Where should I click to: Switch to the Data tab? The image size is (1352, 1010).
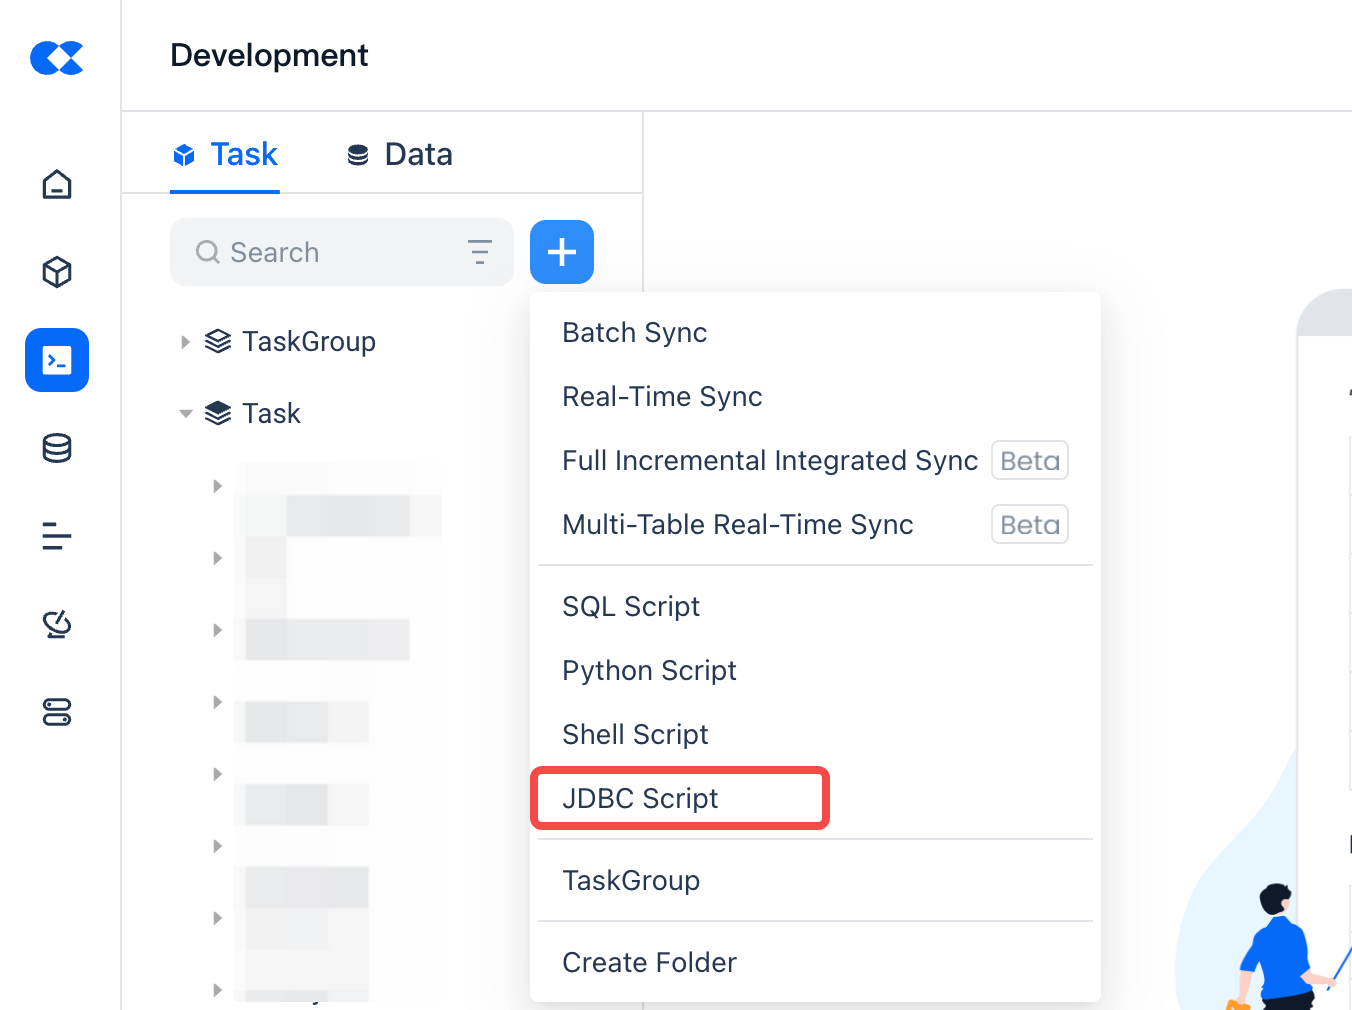pyautogui.click(x=400, y=155)
